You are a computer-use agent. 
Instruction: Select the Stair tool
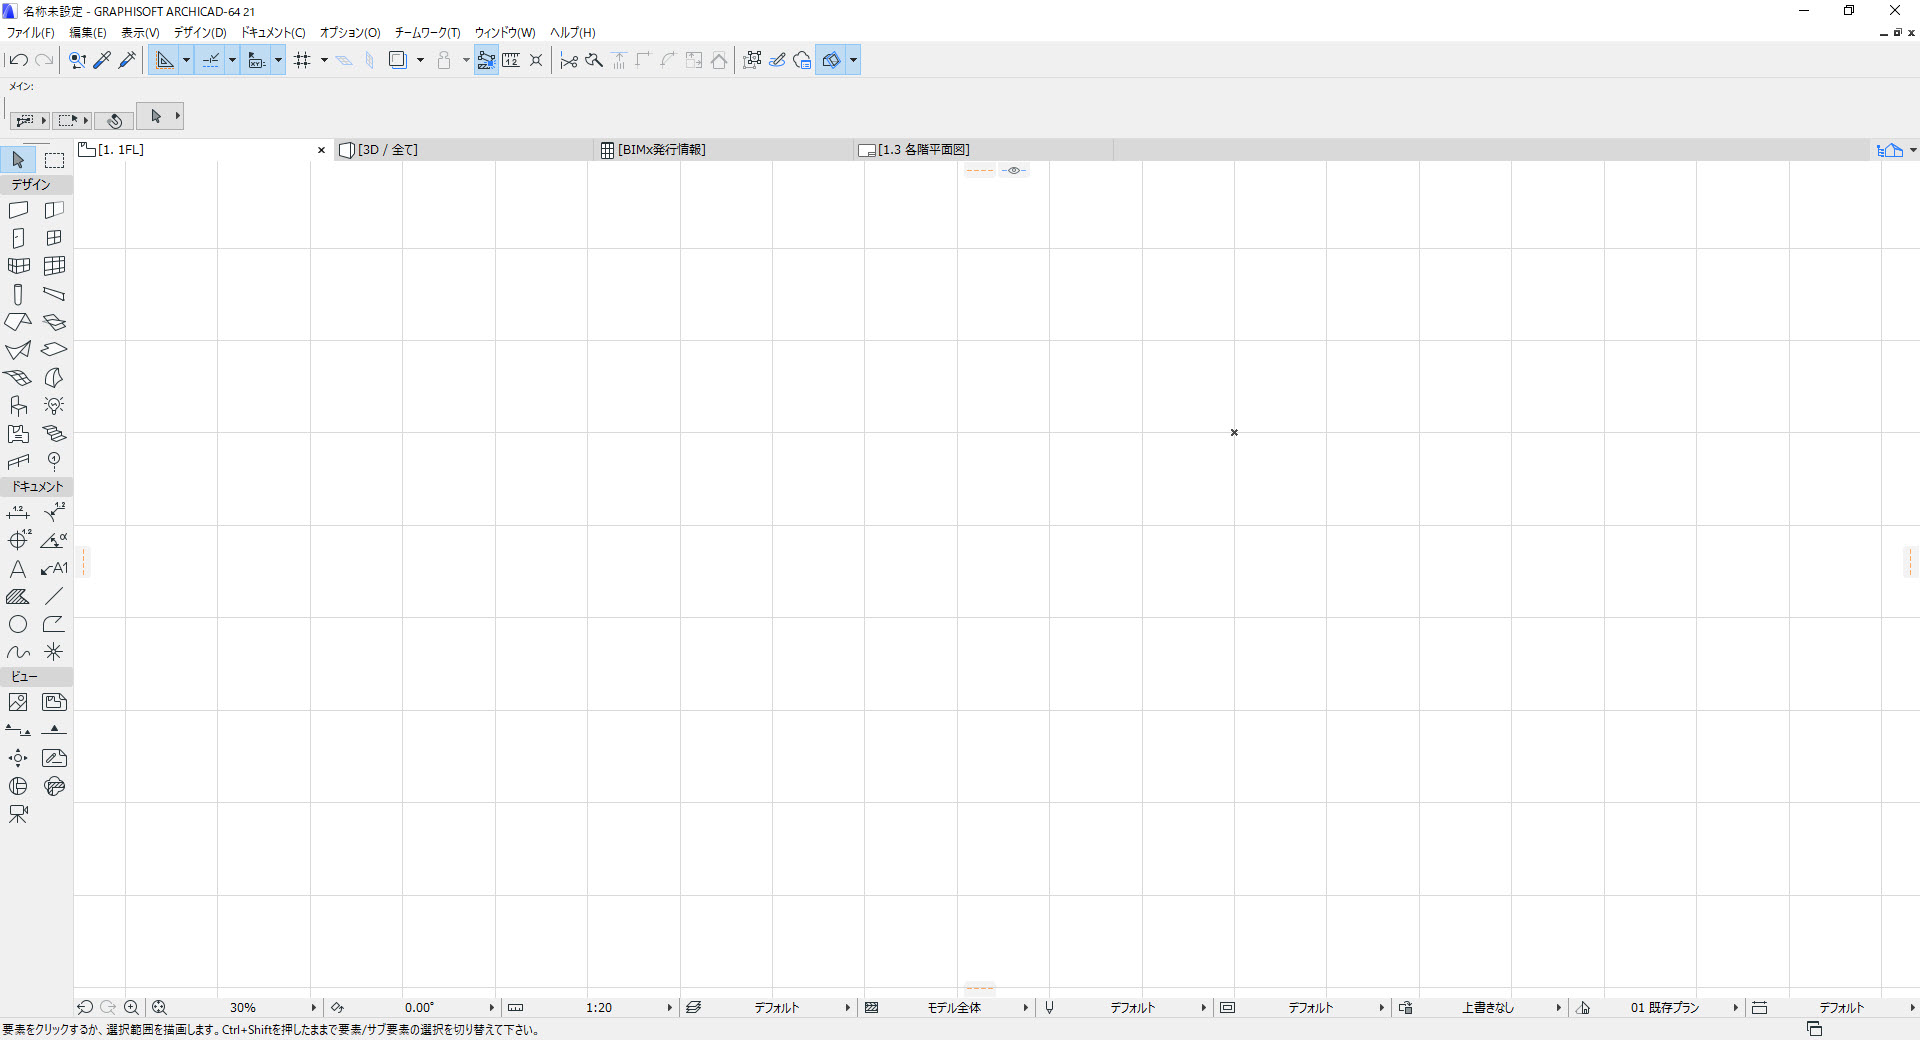click(54, 434)
